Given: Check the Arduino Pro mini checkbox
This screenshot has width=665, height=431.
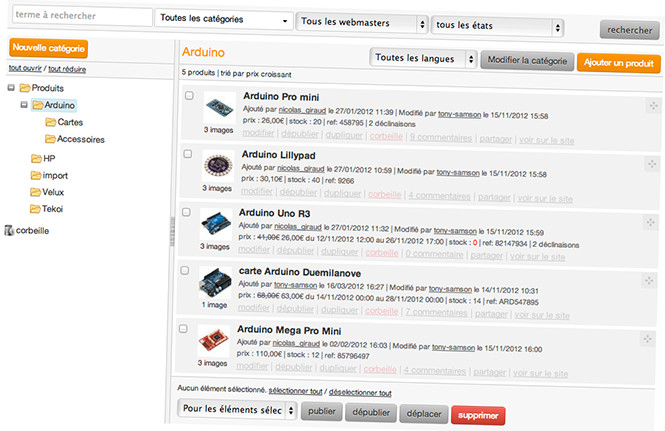Looking at the screenshot, I should click(x=188, y=97).
